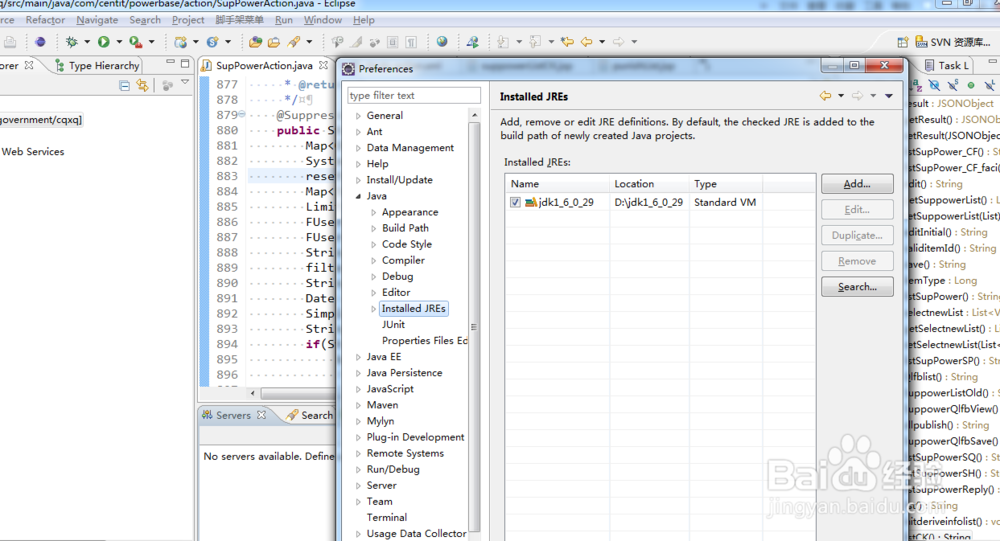
Task: Switch to the Servers tab
Action: point(233,415)
